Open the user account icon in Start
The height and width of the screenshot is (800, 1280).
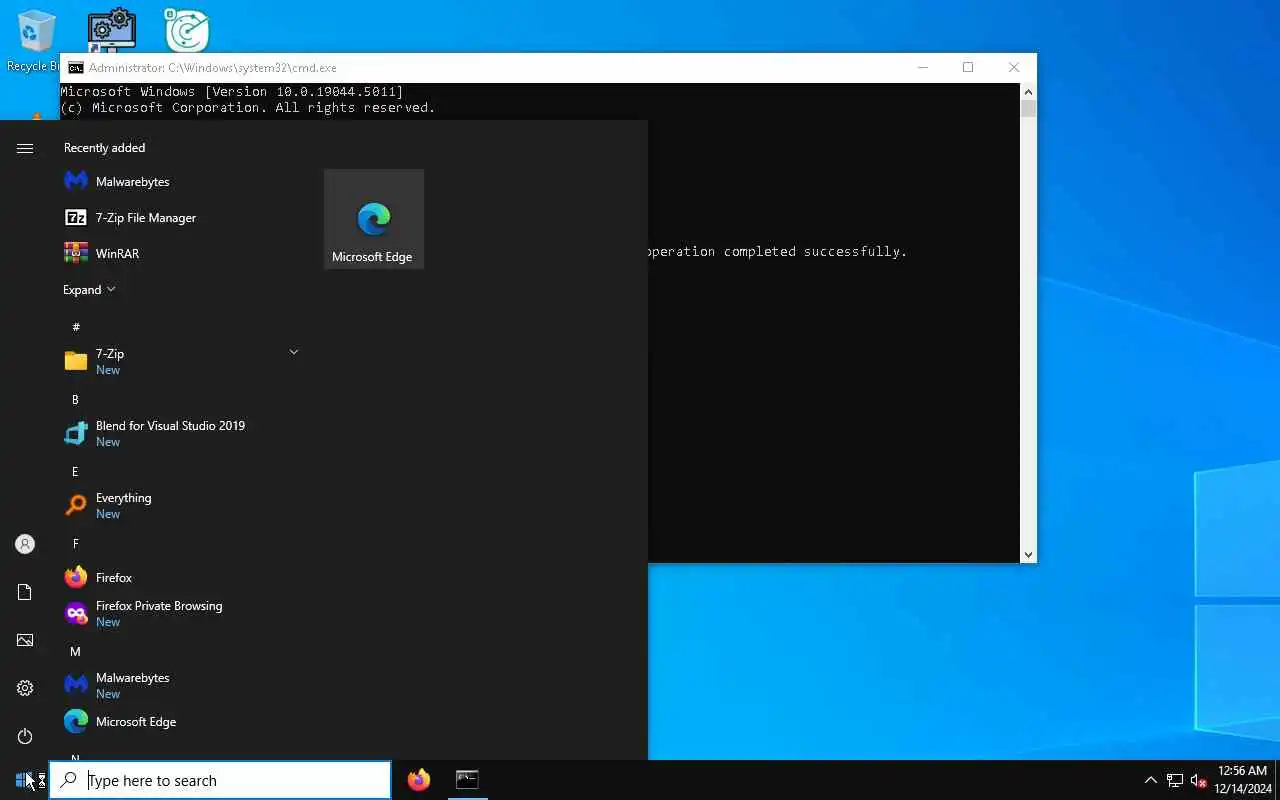(x=25, y=544)
